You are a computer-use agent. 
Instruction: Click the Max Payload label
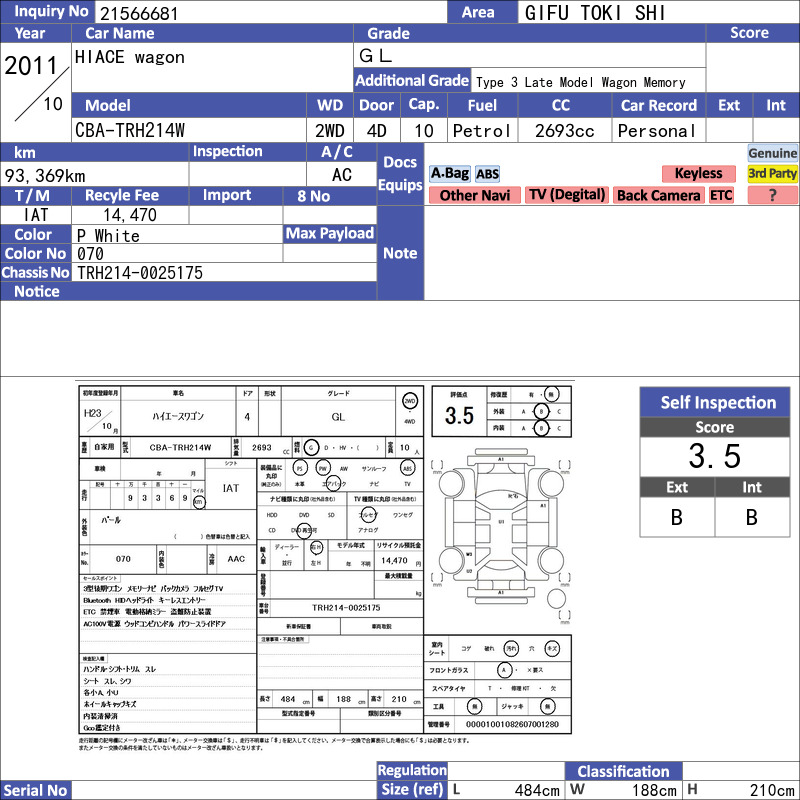click(x=330, y=234)
